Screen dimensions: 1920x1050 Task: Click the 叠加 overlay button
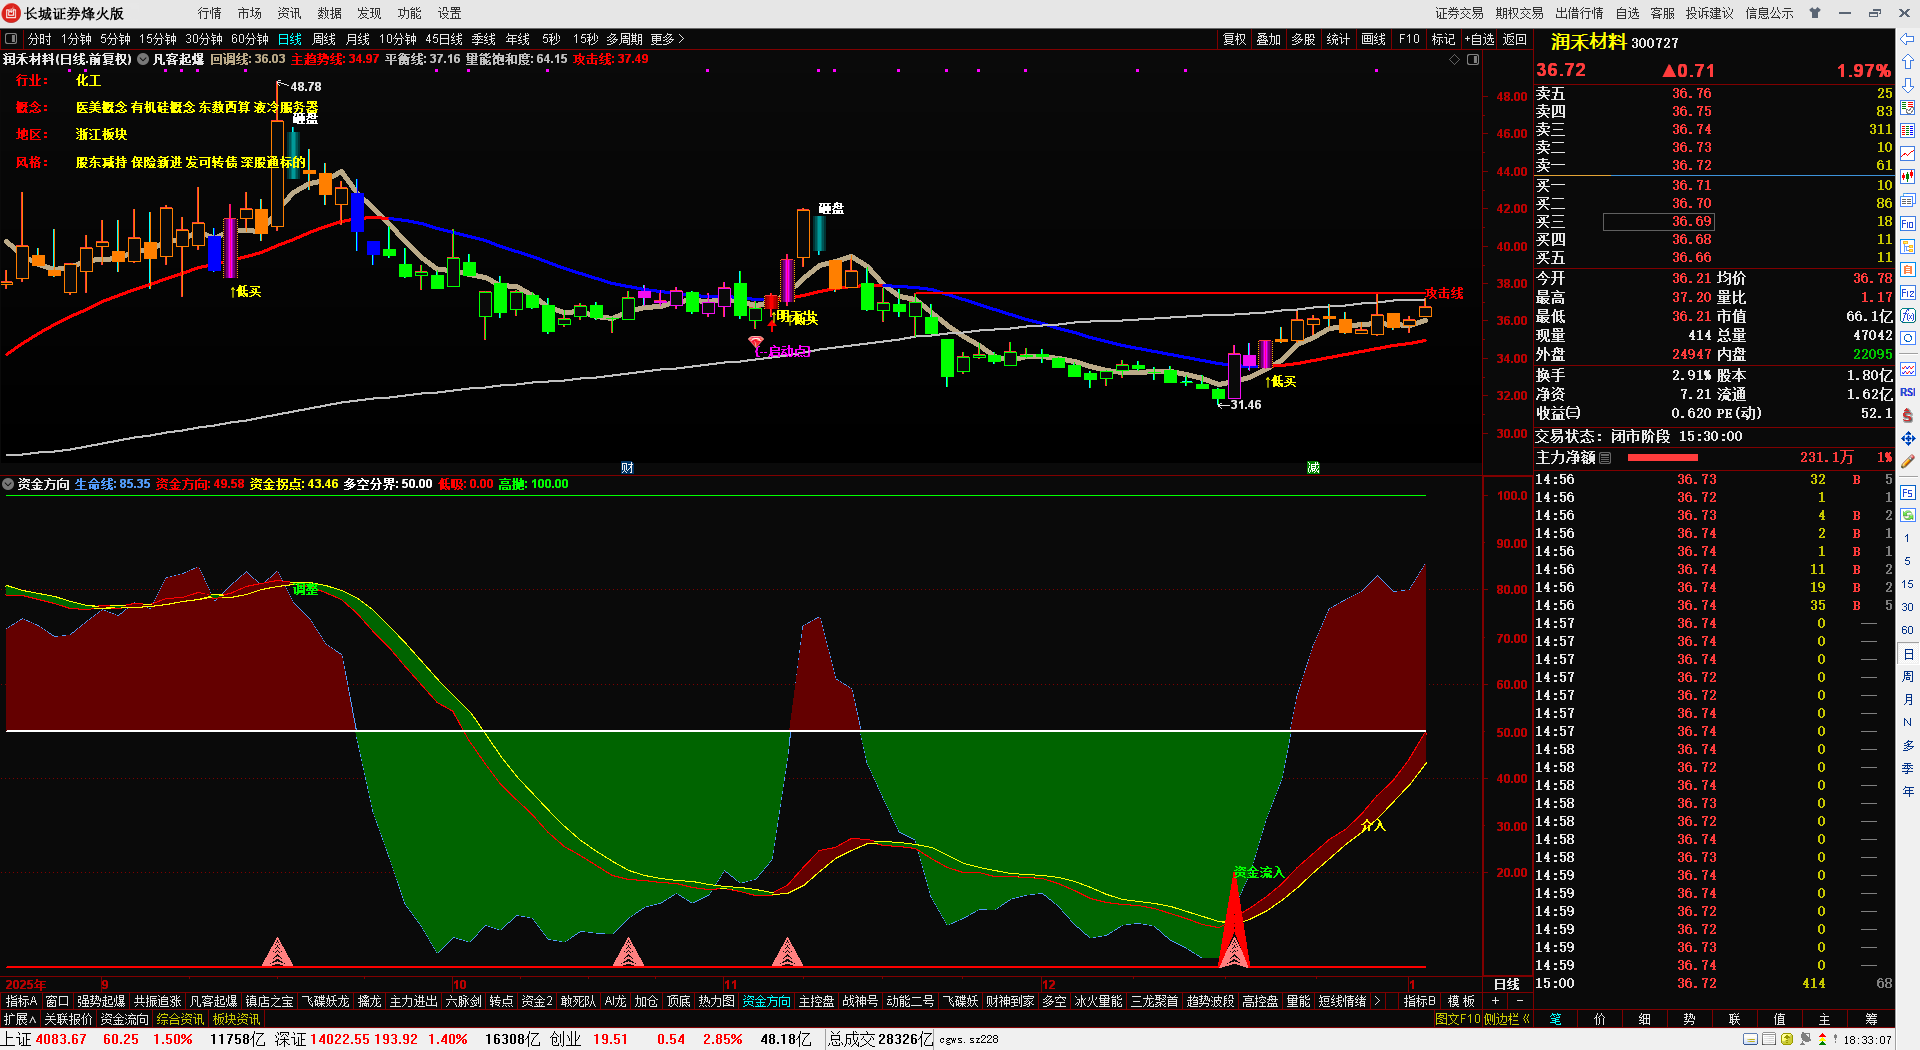(x=1269, y=39)
